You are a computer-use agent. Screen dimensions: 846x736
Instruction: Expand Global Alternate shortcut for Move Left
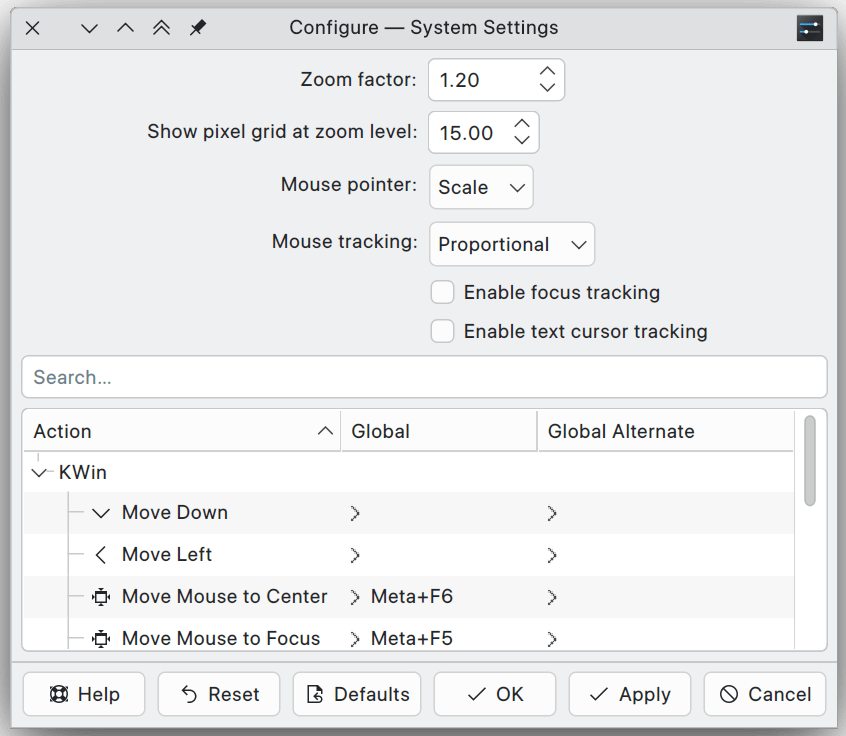pyautogui.click(x=551, y=555)
